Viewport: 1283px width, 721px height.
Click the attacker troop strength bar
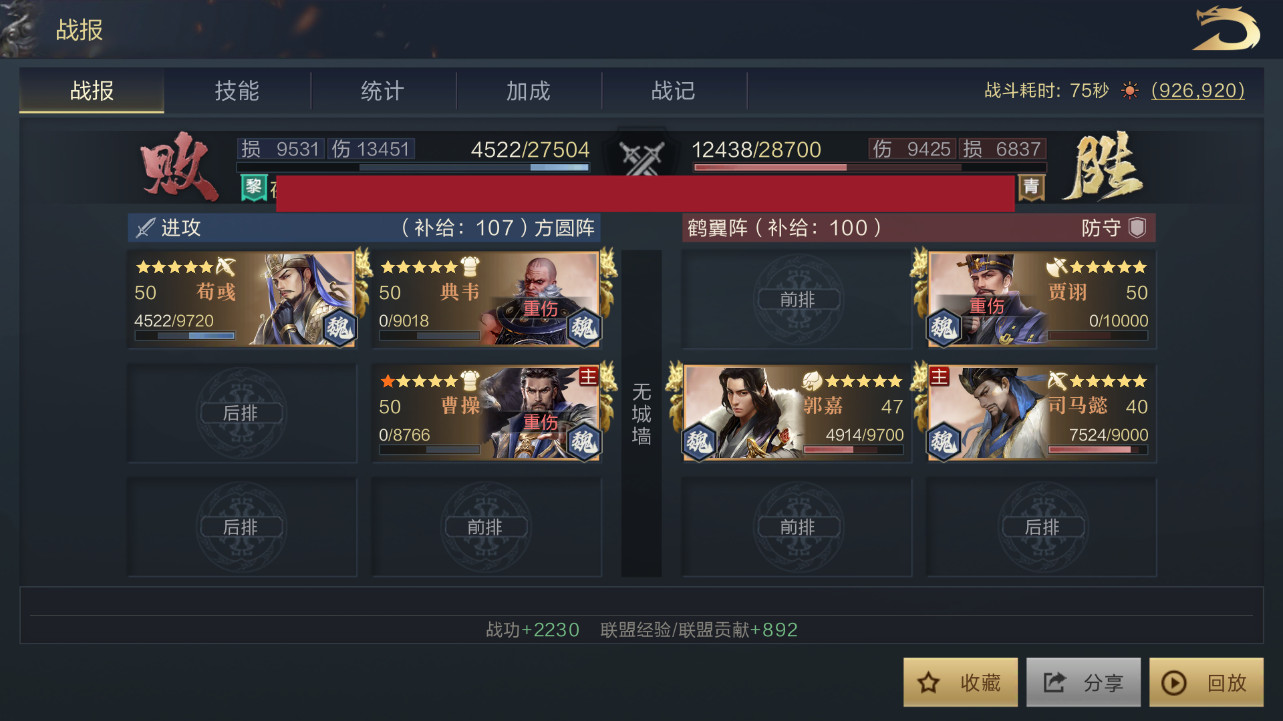[x=414, y=168]
